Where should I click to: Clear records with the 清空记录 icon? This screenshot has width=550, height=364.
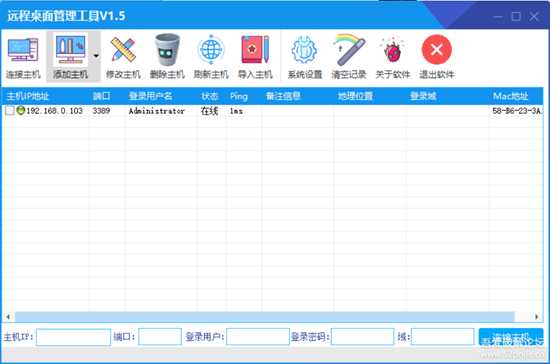pos(349,50)
